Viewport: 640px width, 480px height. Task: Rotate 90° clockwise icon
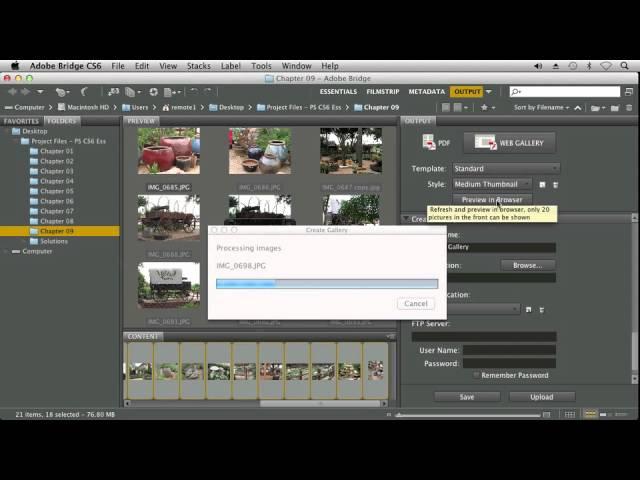click(x=208, y=91)
